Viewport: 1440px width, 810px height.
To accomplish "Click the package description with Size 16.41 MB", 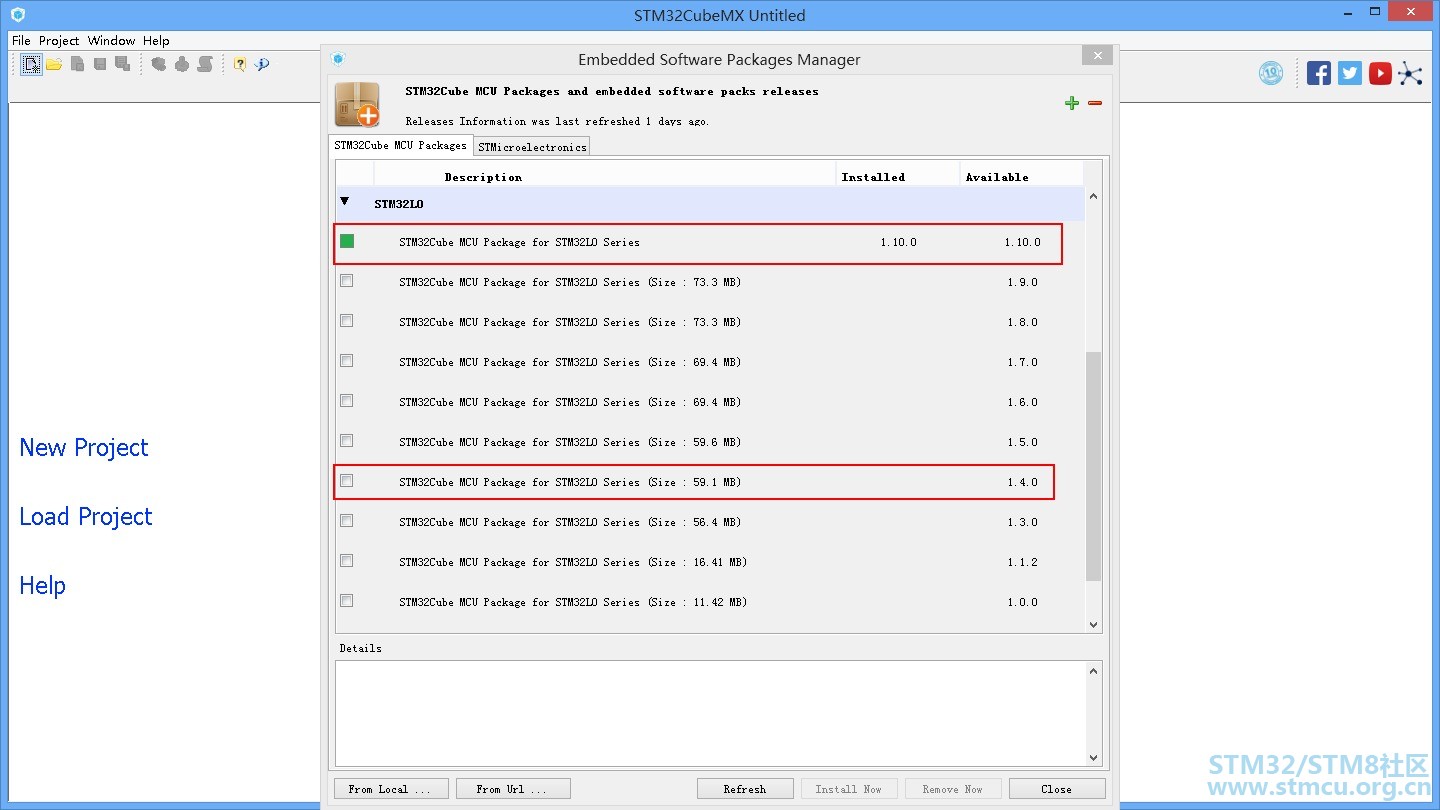I will coord(573,562).
